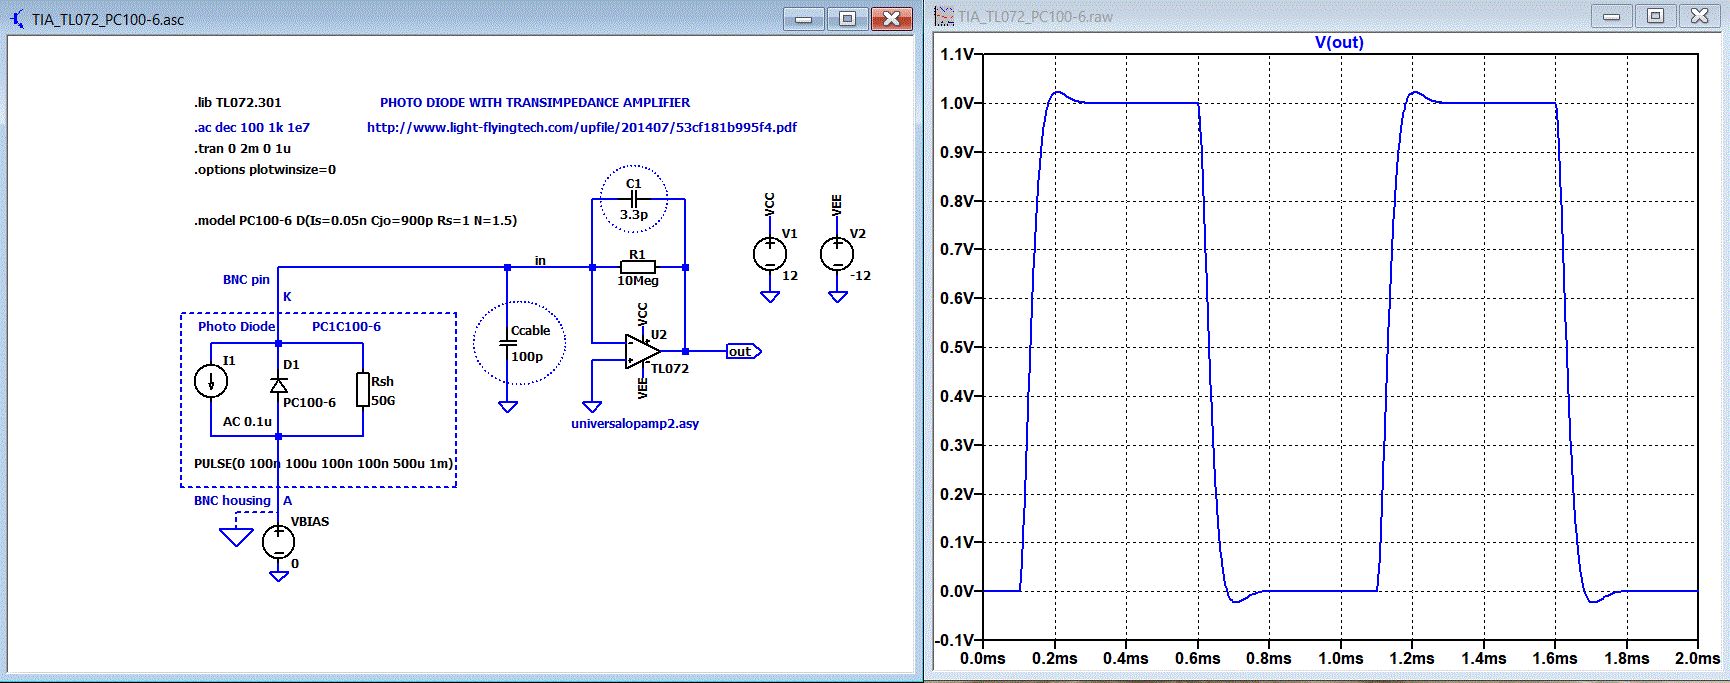Minimize the TIA_TL072_PC100-6.raw waveform window
The width and height of the screenshot is (1730, 683).
point(1611,16)
